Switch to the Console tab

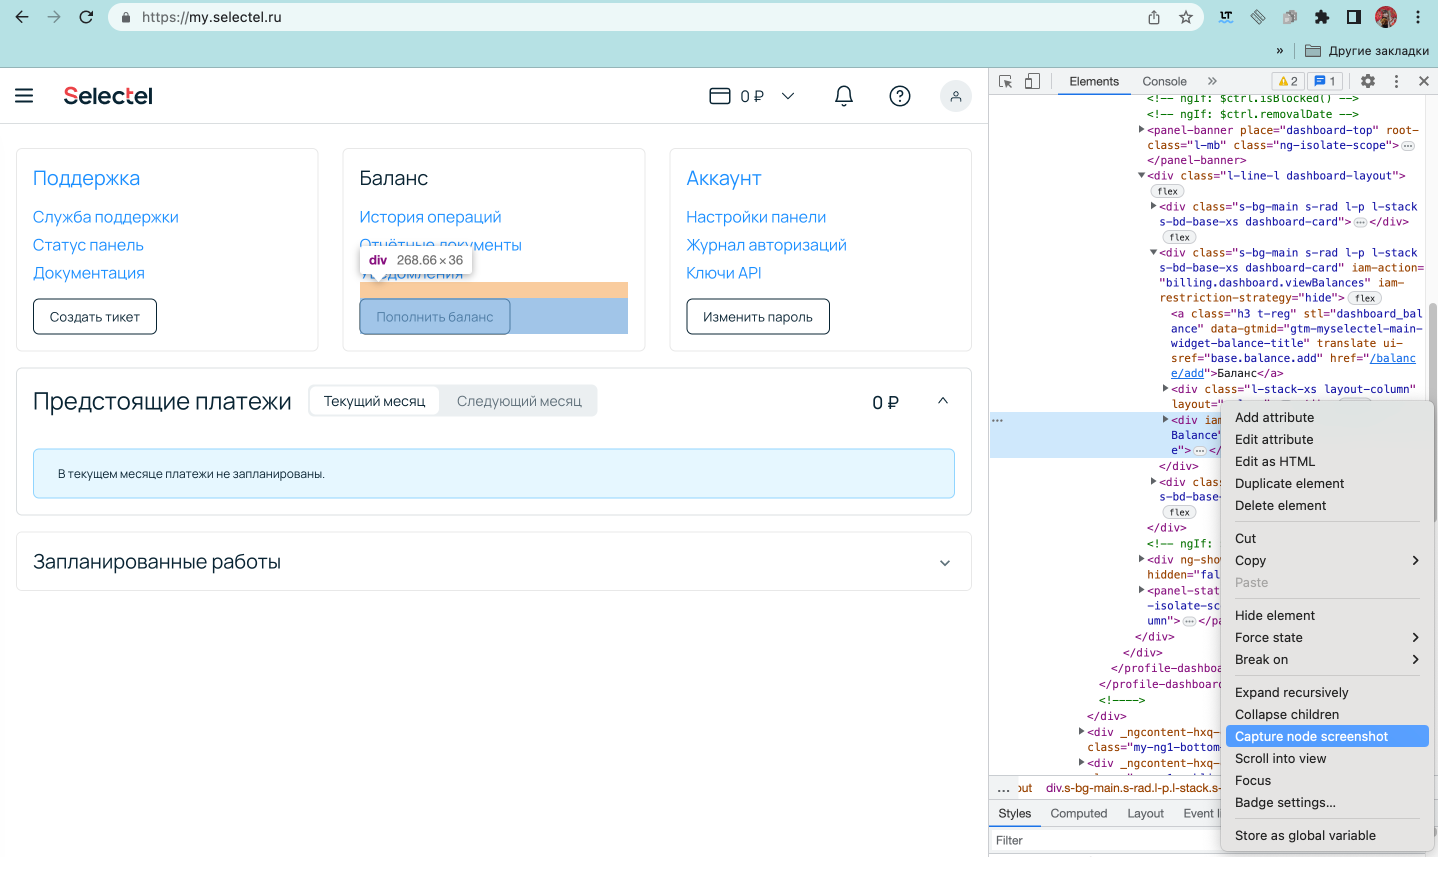1164,82
